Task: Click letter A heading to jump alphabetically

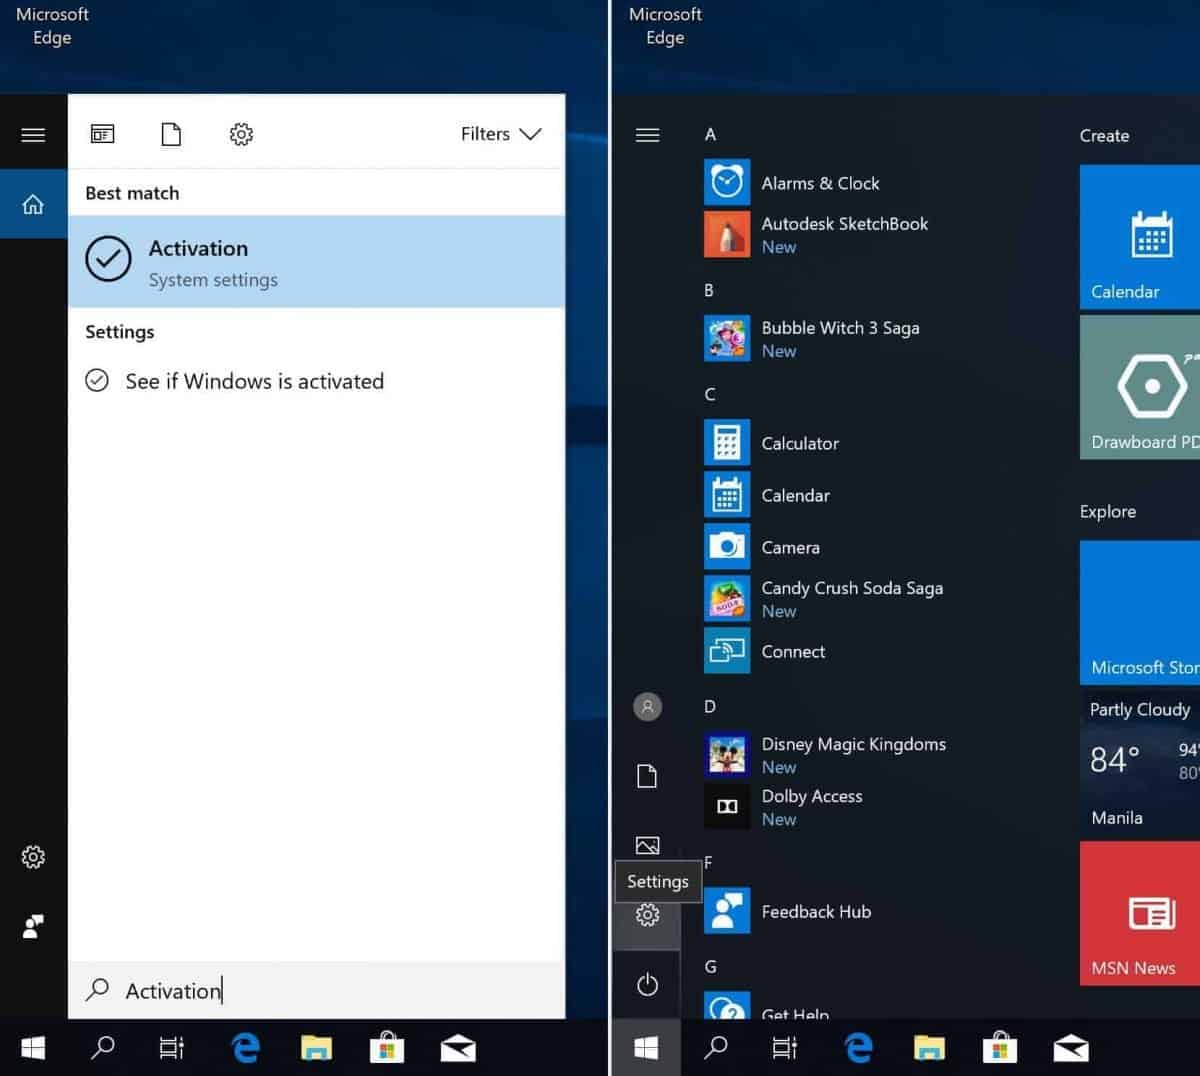Action: tap(709, 133)
